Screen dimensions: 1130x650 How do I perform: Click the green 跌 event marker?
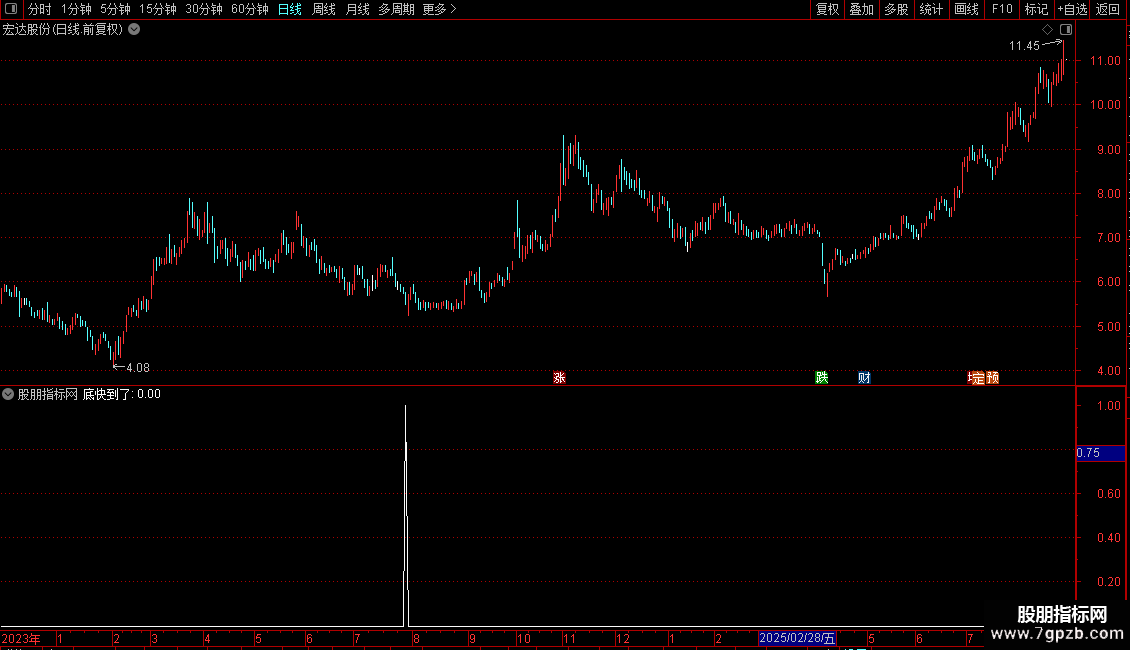822,378
